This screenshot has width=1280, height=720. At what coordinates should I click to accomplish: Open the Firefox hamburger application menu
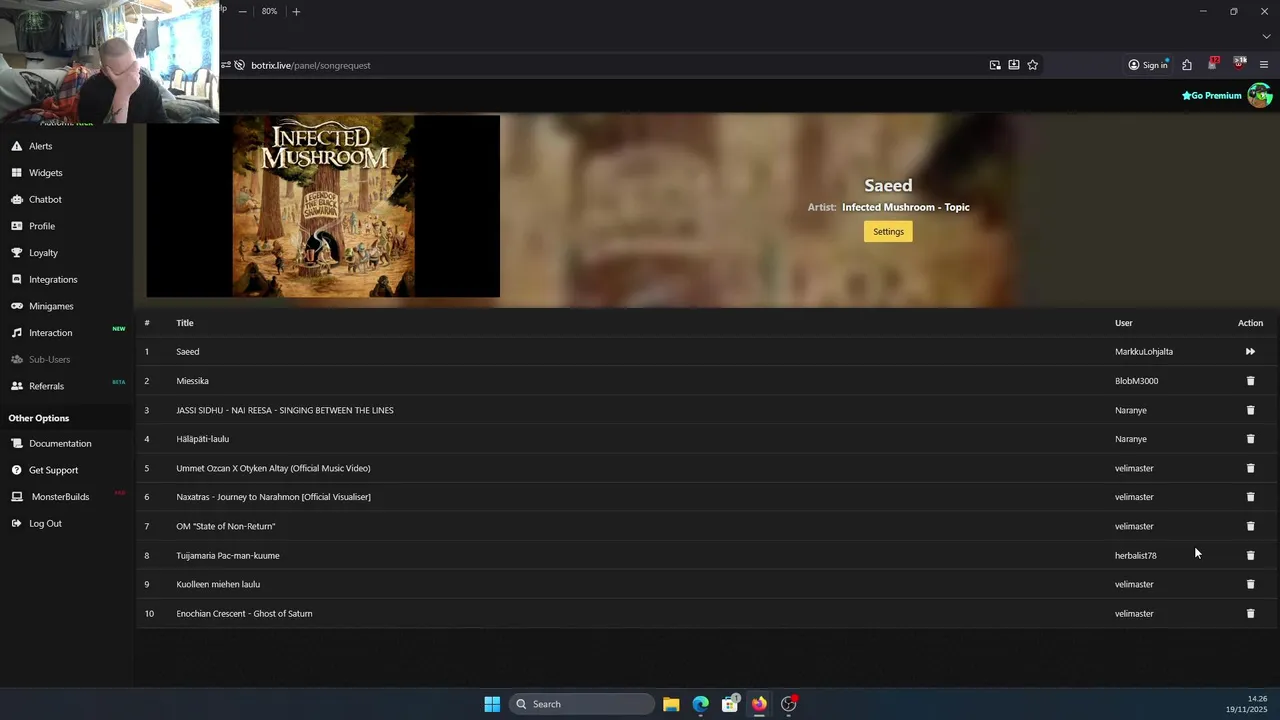(x=1264, y=65)
